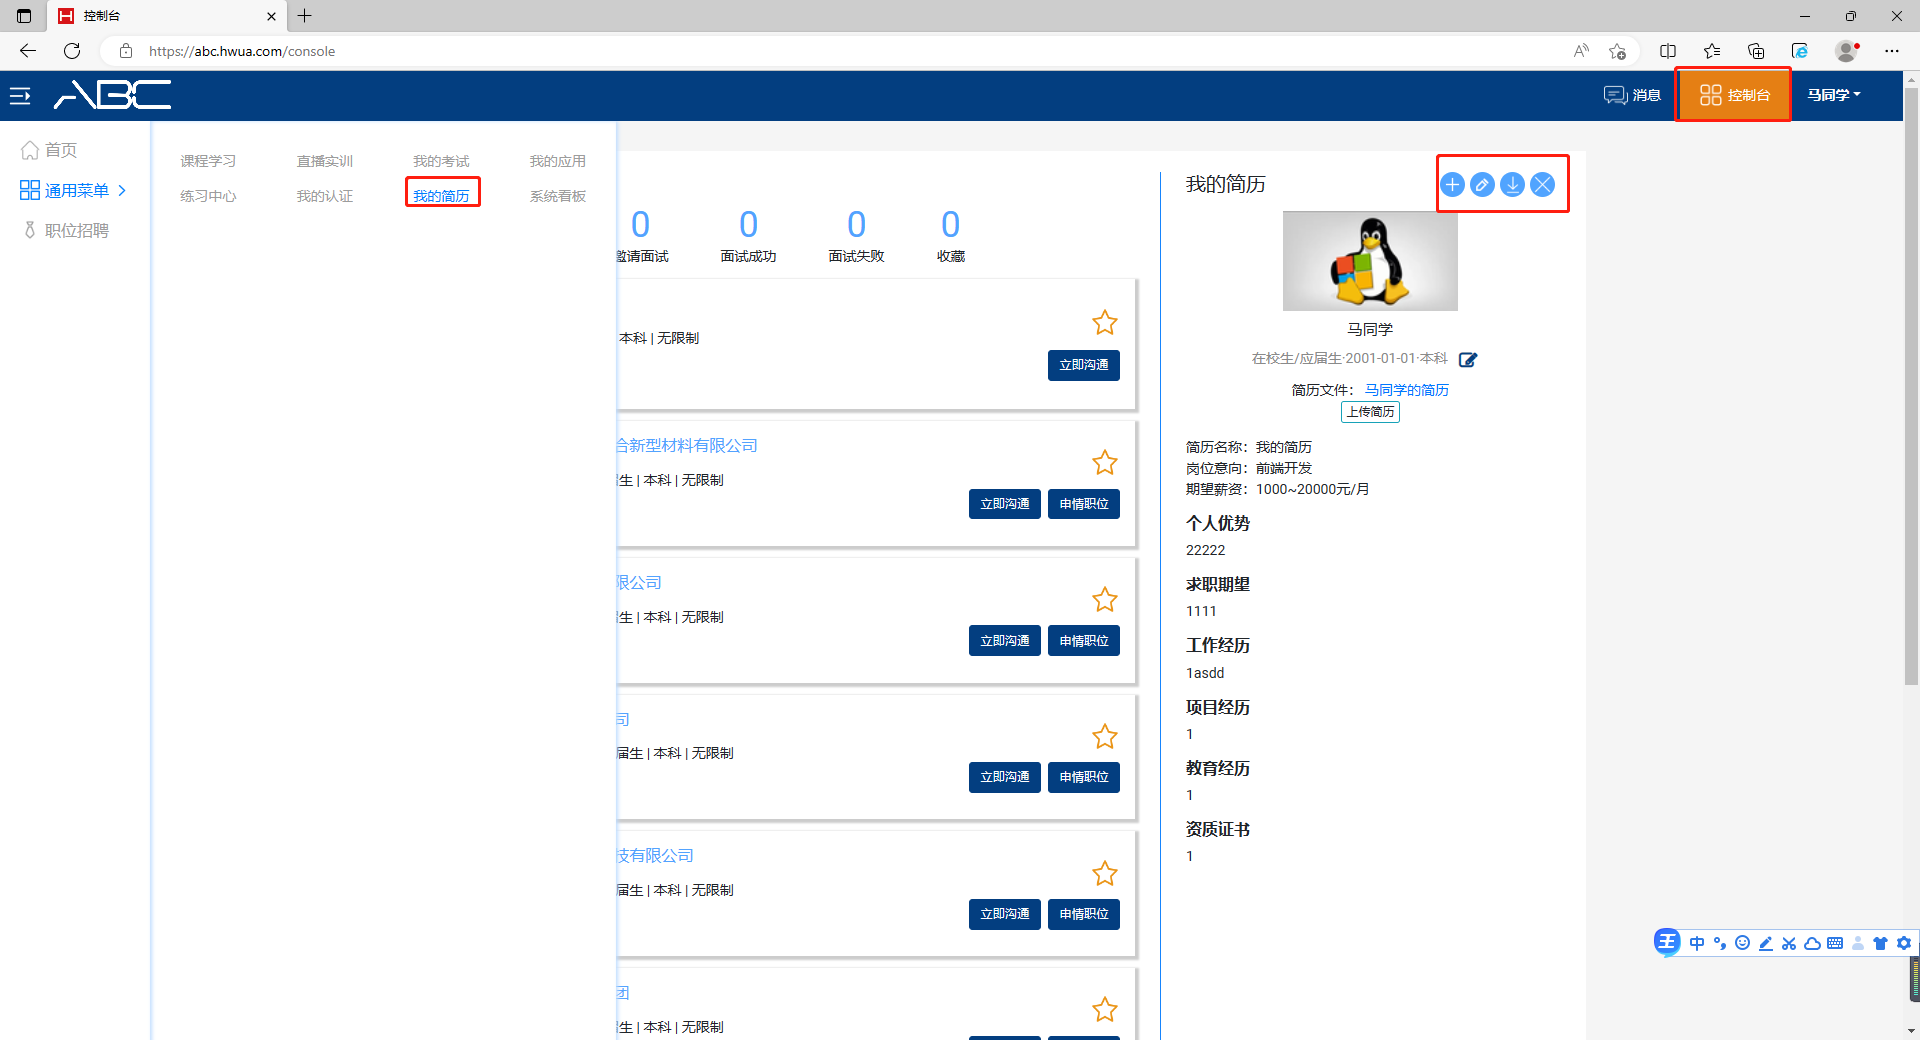Toggle favorite star on 合新型材料有限公司 card

(x=1104, y=463)
